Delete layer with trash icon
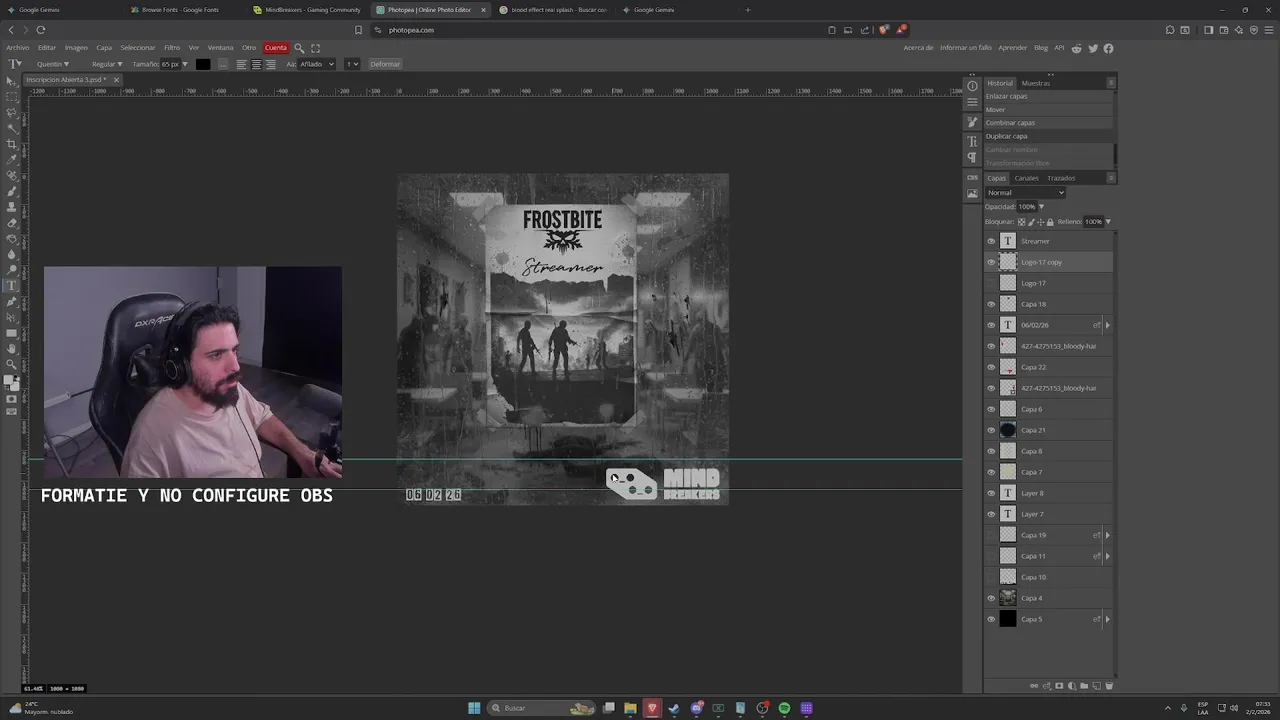Screen dimensions: 1280x720 [1108, 686]
